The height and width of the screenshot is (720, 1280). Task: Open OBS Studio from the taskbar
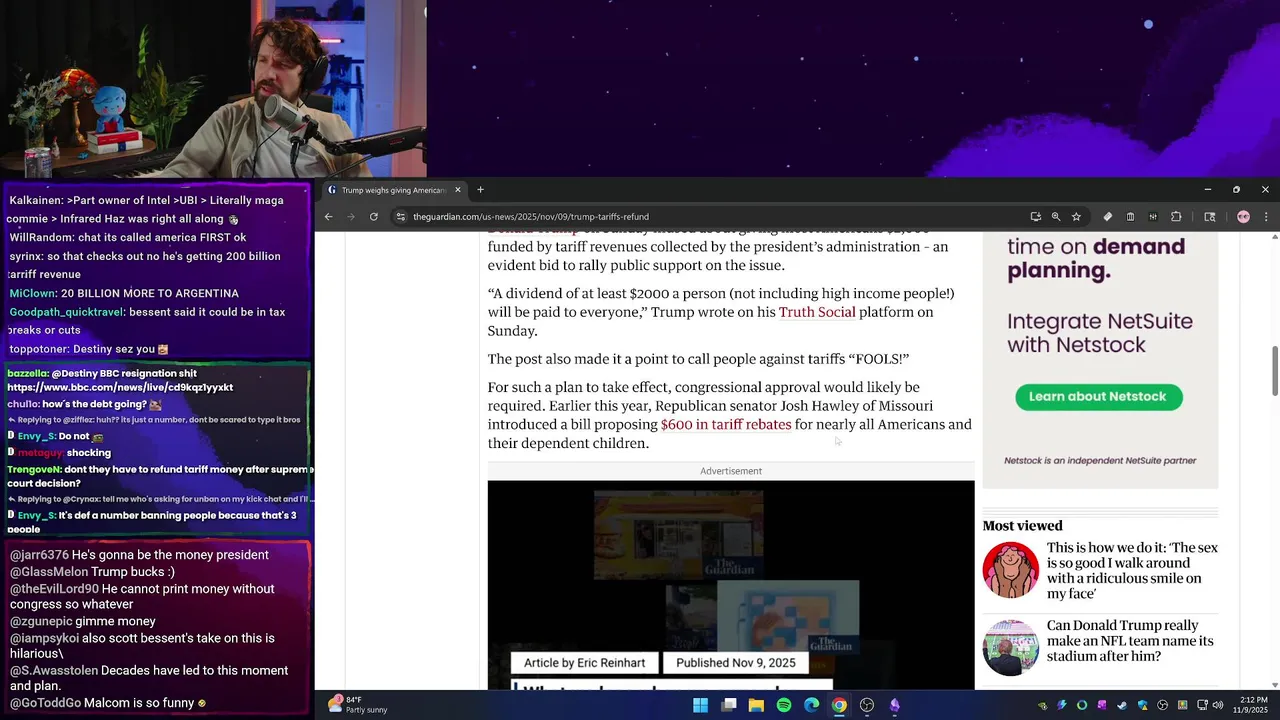pos(867,705)
